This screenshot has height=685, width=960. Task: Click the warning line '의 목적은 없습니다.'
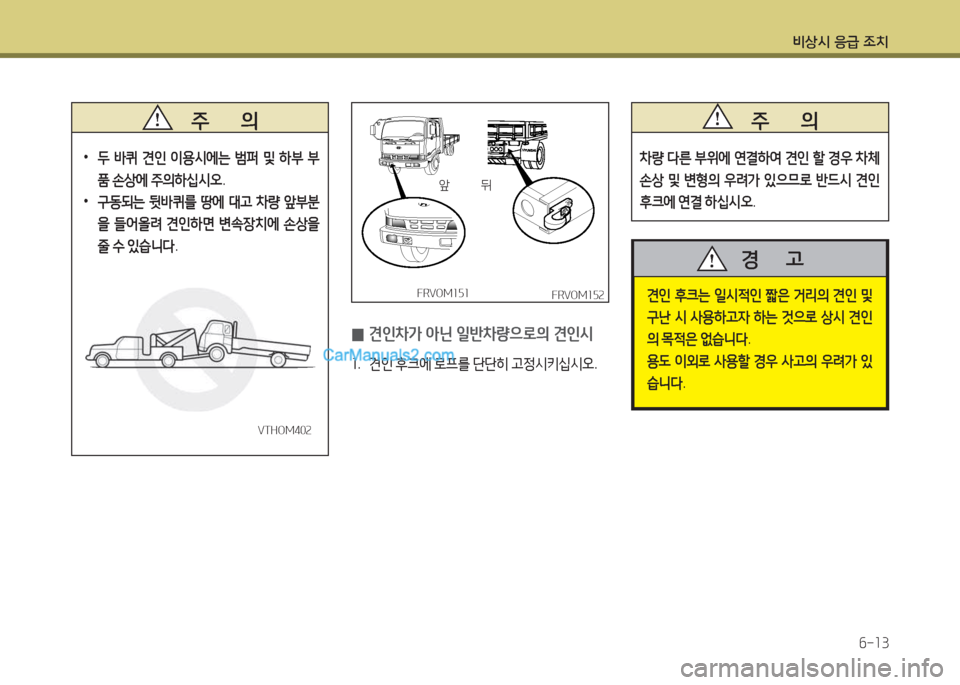pyautogui.click(x=698, y=339)
